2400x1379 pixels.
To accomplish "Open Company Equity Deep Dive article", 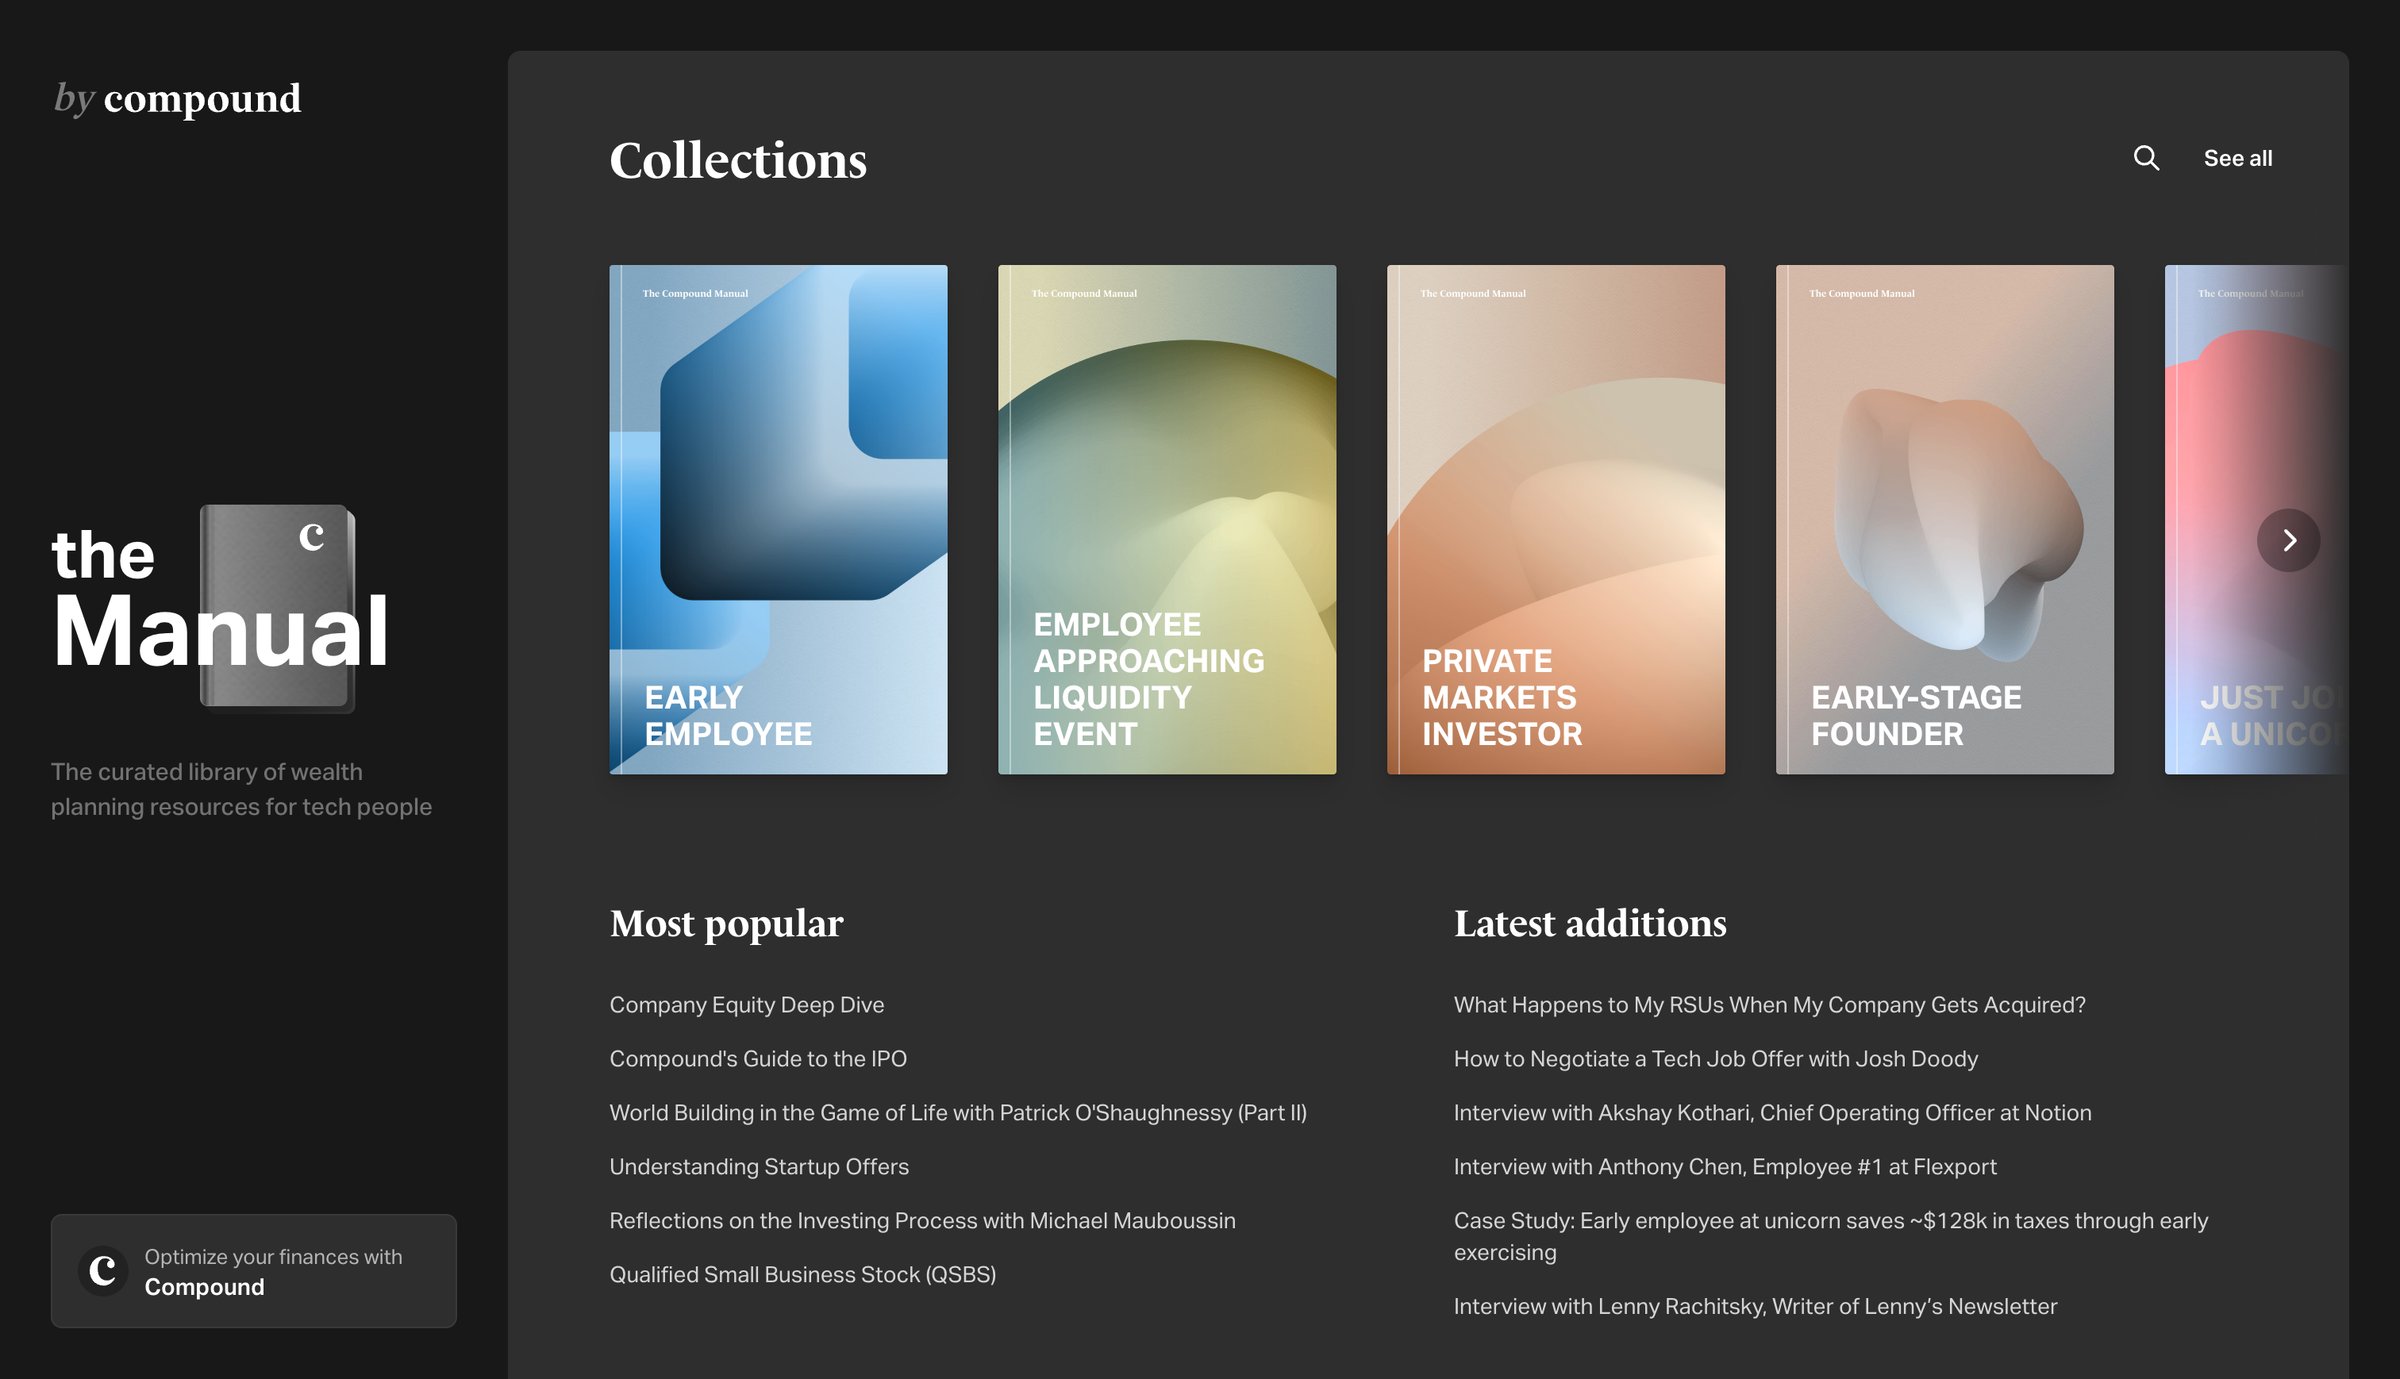I will pos(747,1004).
